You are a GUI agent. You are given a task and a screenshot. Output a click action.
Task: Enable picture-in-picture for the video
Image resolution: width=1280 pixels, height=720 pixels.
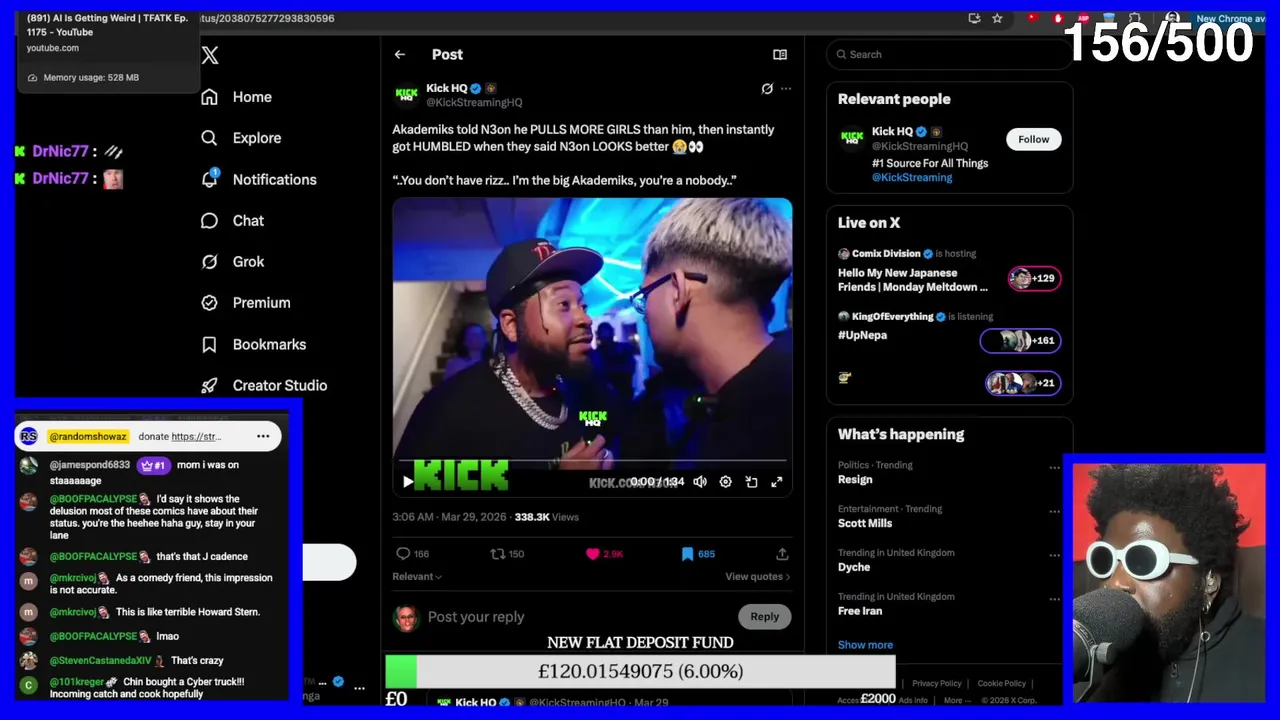click(x=751, y=482)
